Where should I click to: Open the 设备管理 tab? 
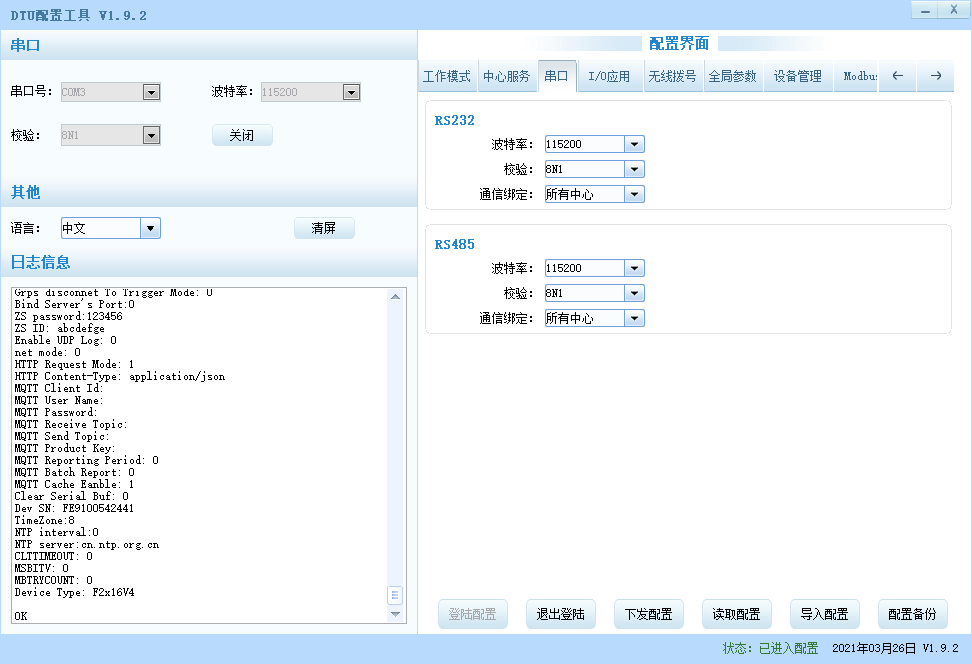point(797,76)
